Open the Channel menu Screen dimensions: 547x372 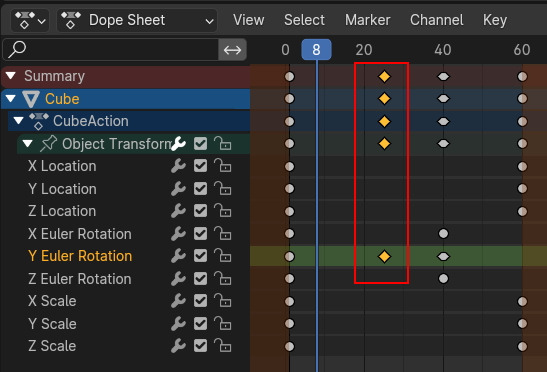click(x=436, y=20)
